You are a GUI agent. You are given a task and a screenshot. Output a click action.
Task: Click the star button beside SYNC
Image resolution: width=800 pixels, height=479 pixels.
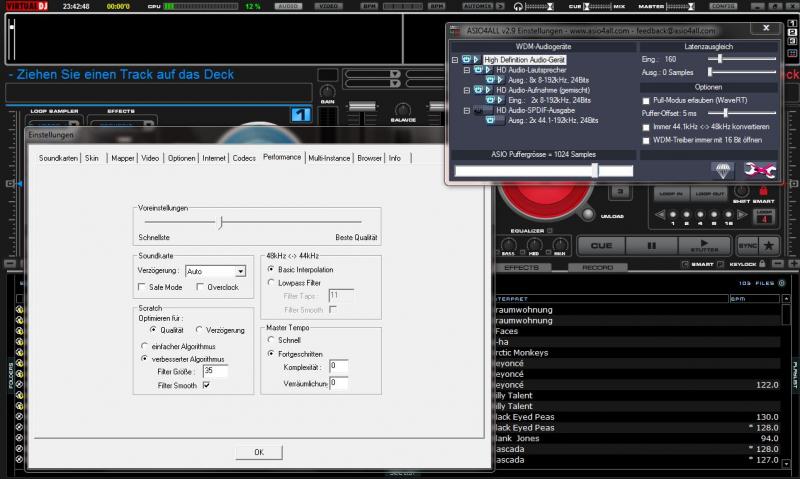pyautogui.click(x=768, y=245)
